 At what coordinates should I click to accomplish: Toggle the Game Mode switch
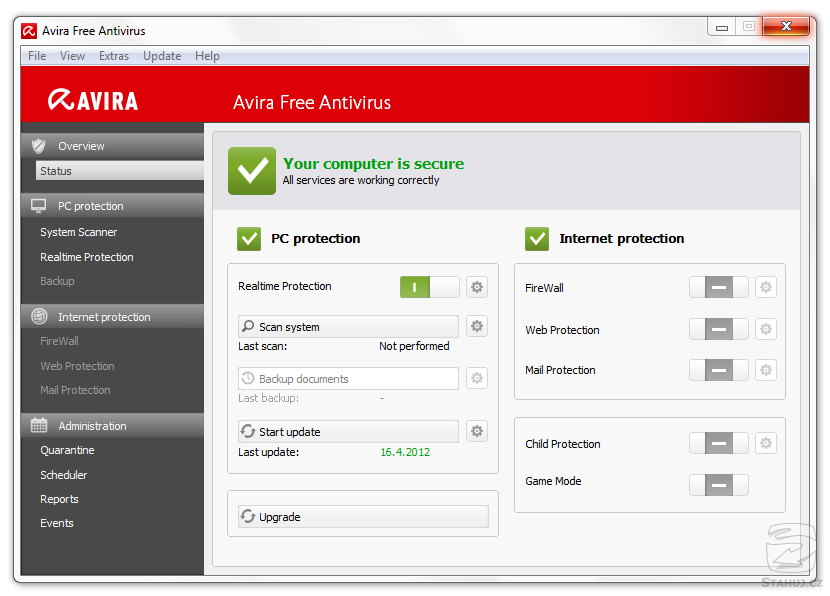[x=718, y=484]
